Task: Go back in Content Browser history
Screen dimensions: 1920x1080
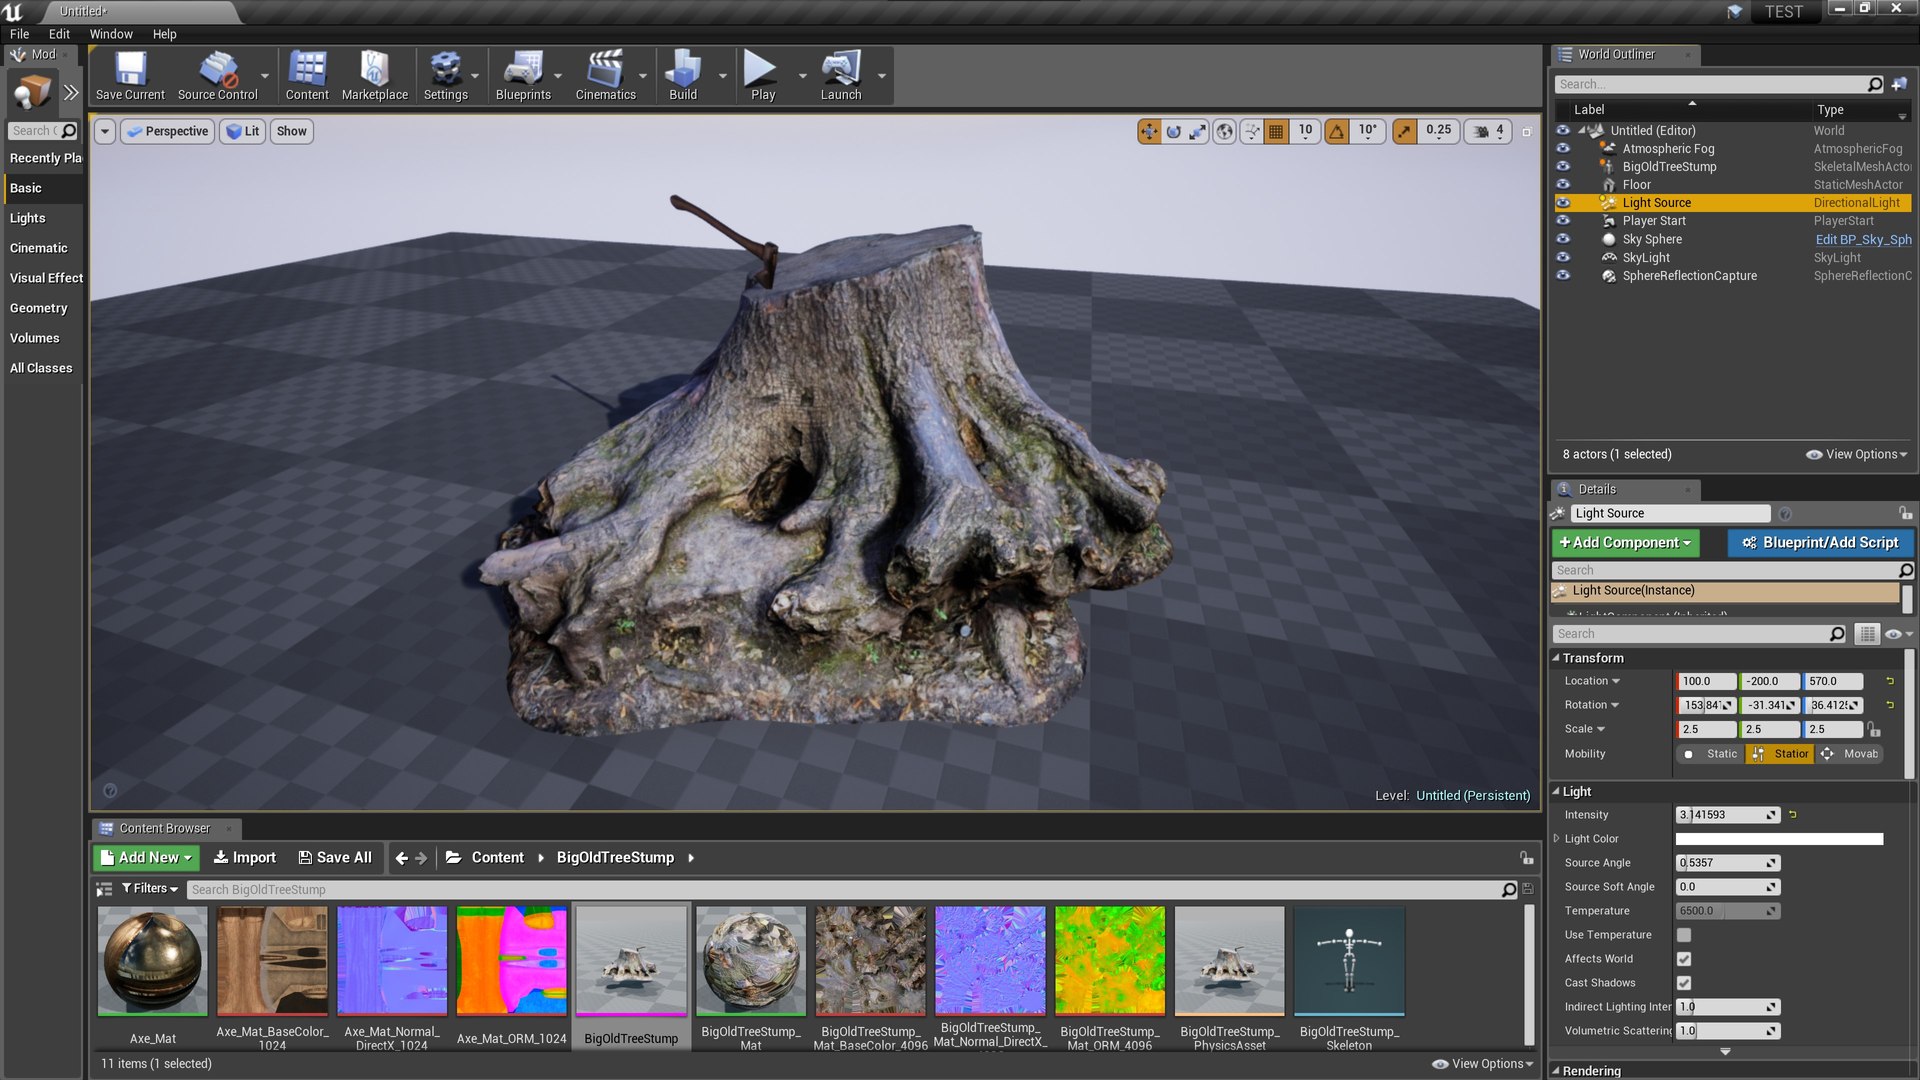Action: click(x=401, y=858)
